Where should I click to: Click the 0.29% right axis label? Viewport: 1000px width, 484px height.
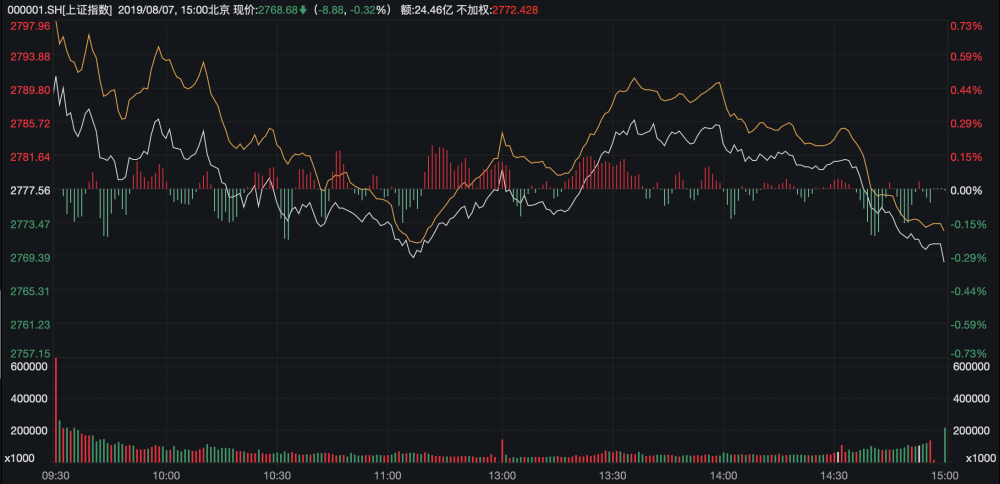pos(966,123)
